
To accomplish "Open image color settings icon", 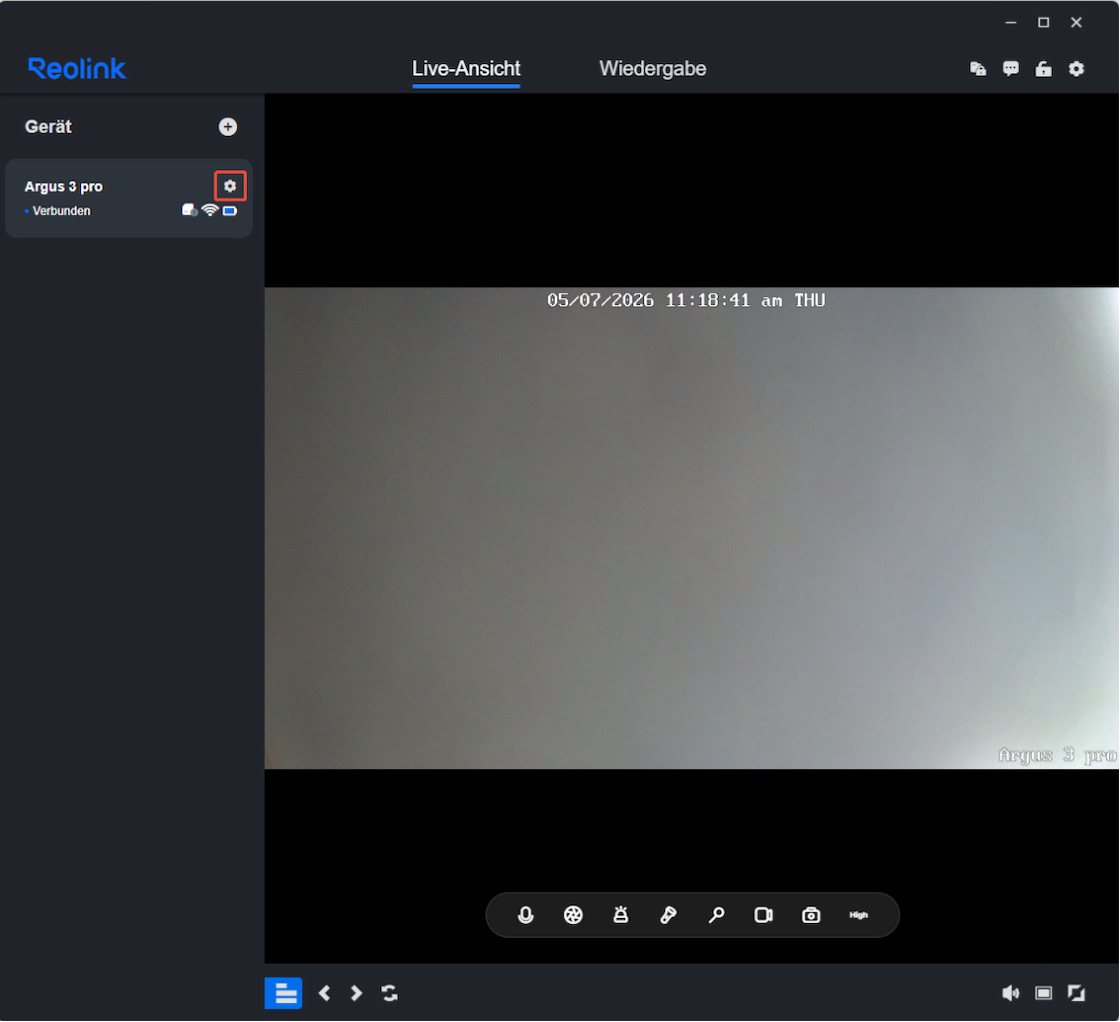I will coord(573,916).
